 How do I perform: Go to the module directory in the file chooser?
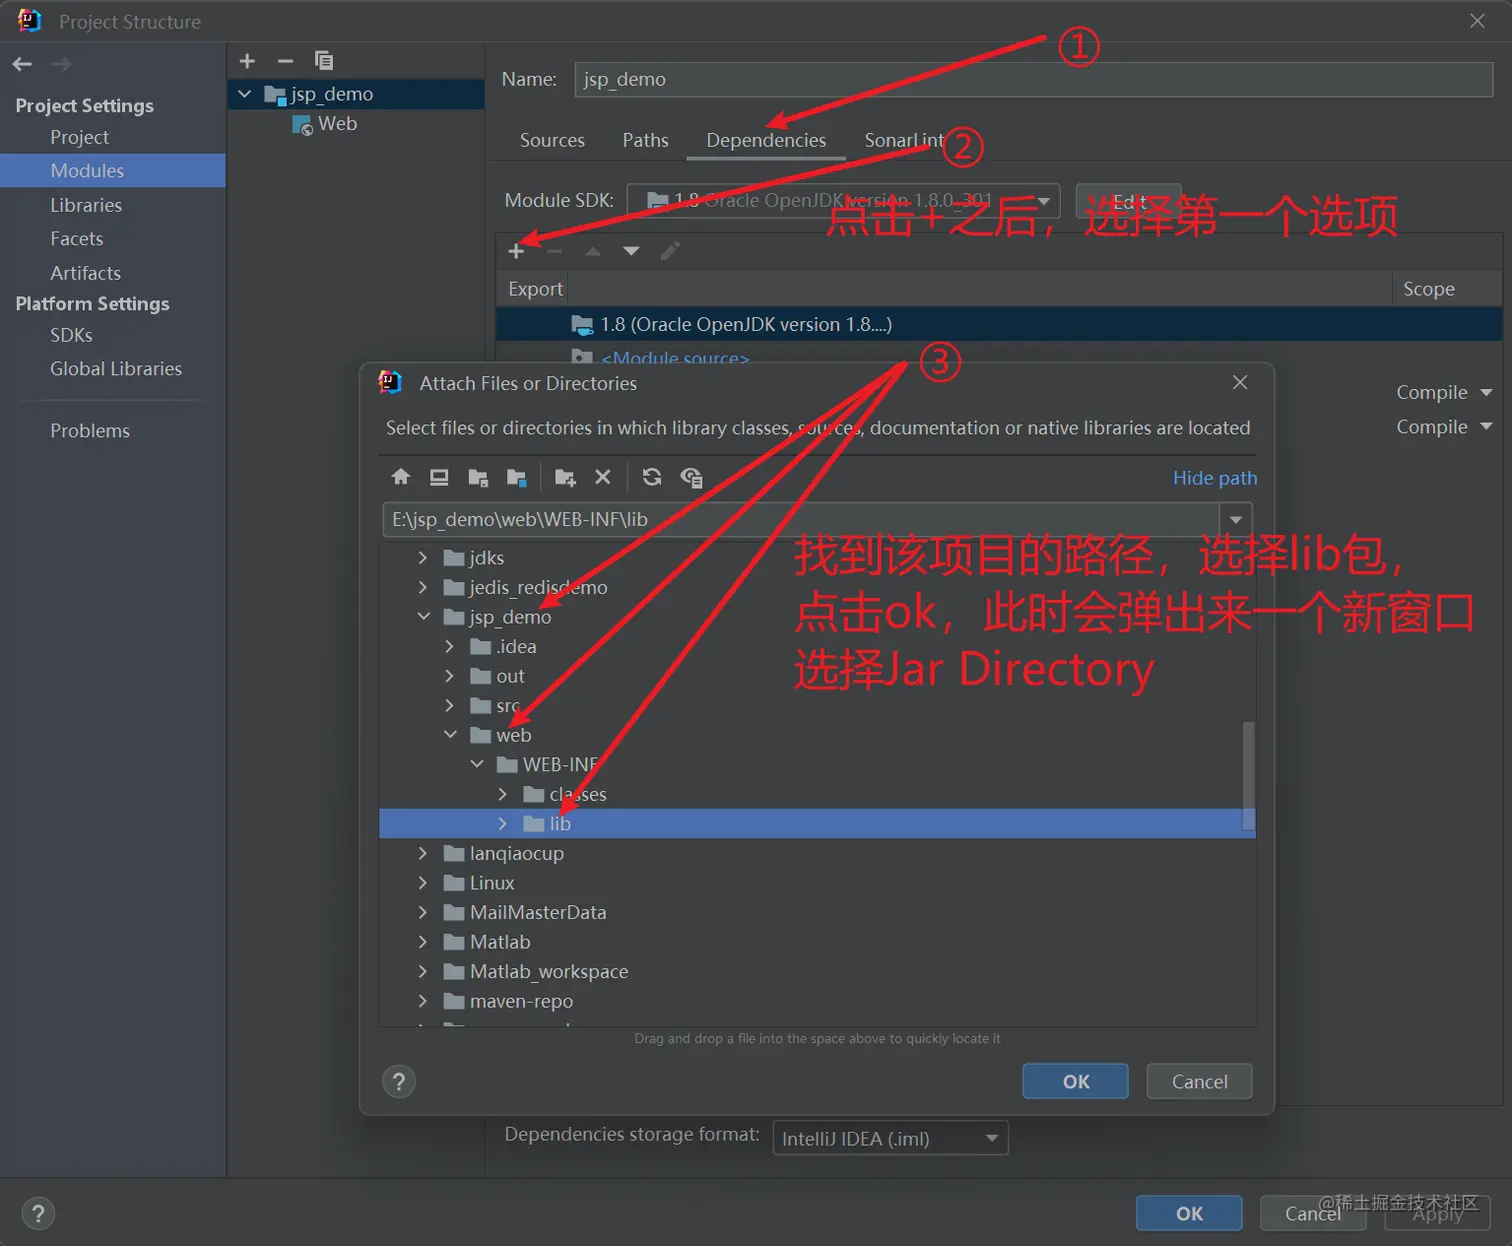click(516, 477)
